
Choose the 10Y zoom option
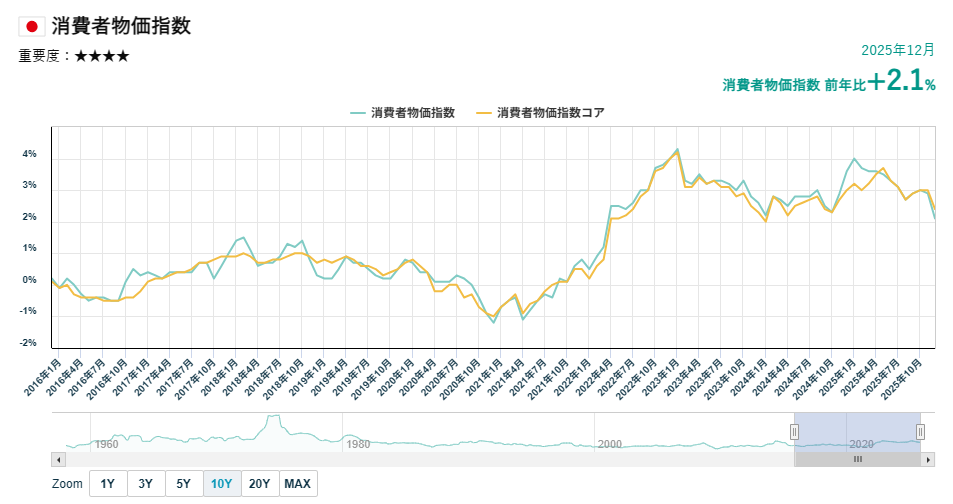coord(222,484)
